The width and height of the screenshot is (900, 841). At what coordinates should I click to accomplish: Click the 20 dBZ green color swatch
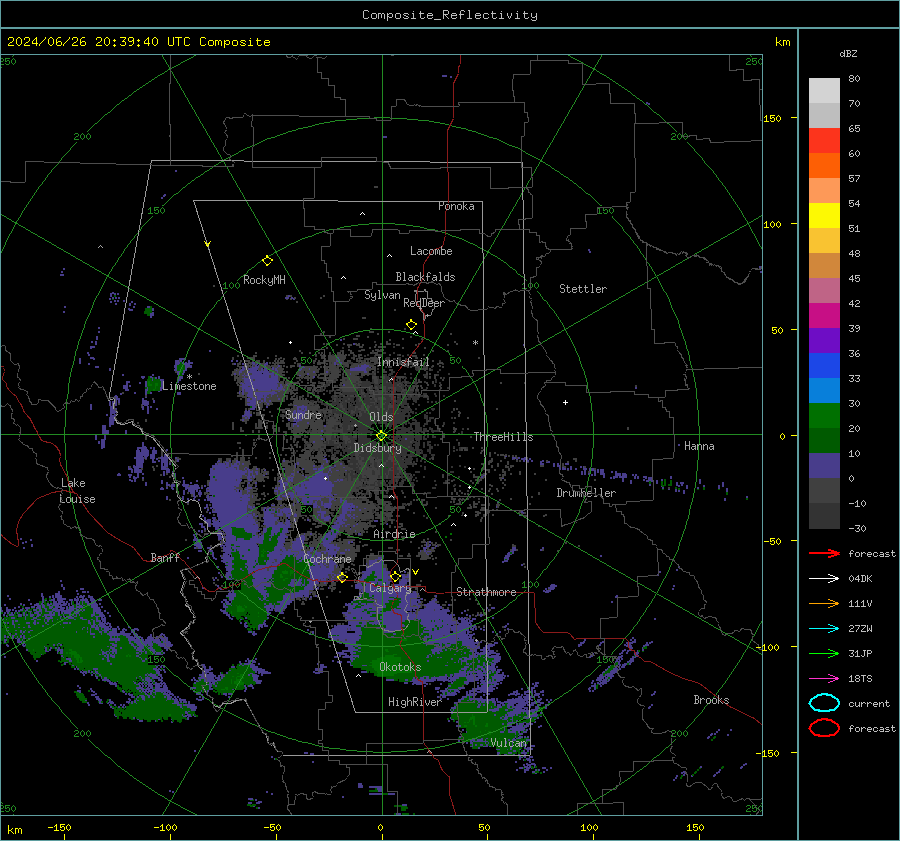coord(824,416)
